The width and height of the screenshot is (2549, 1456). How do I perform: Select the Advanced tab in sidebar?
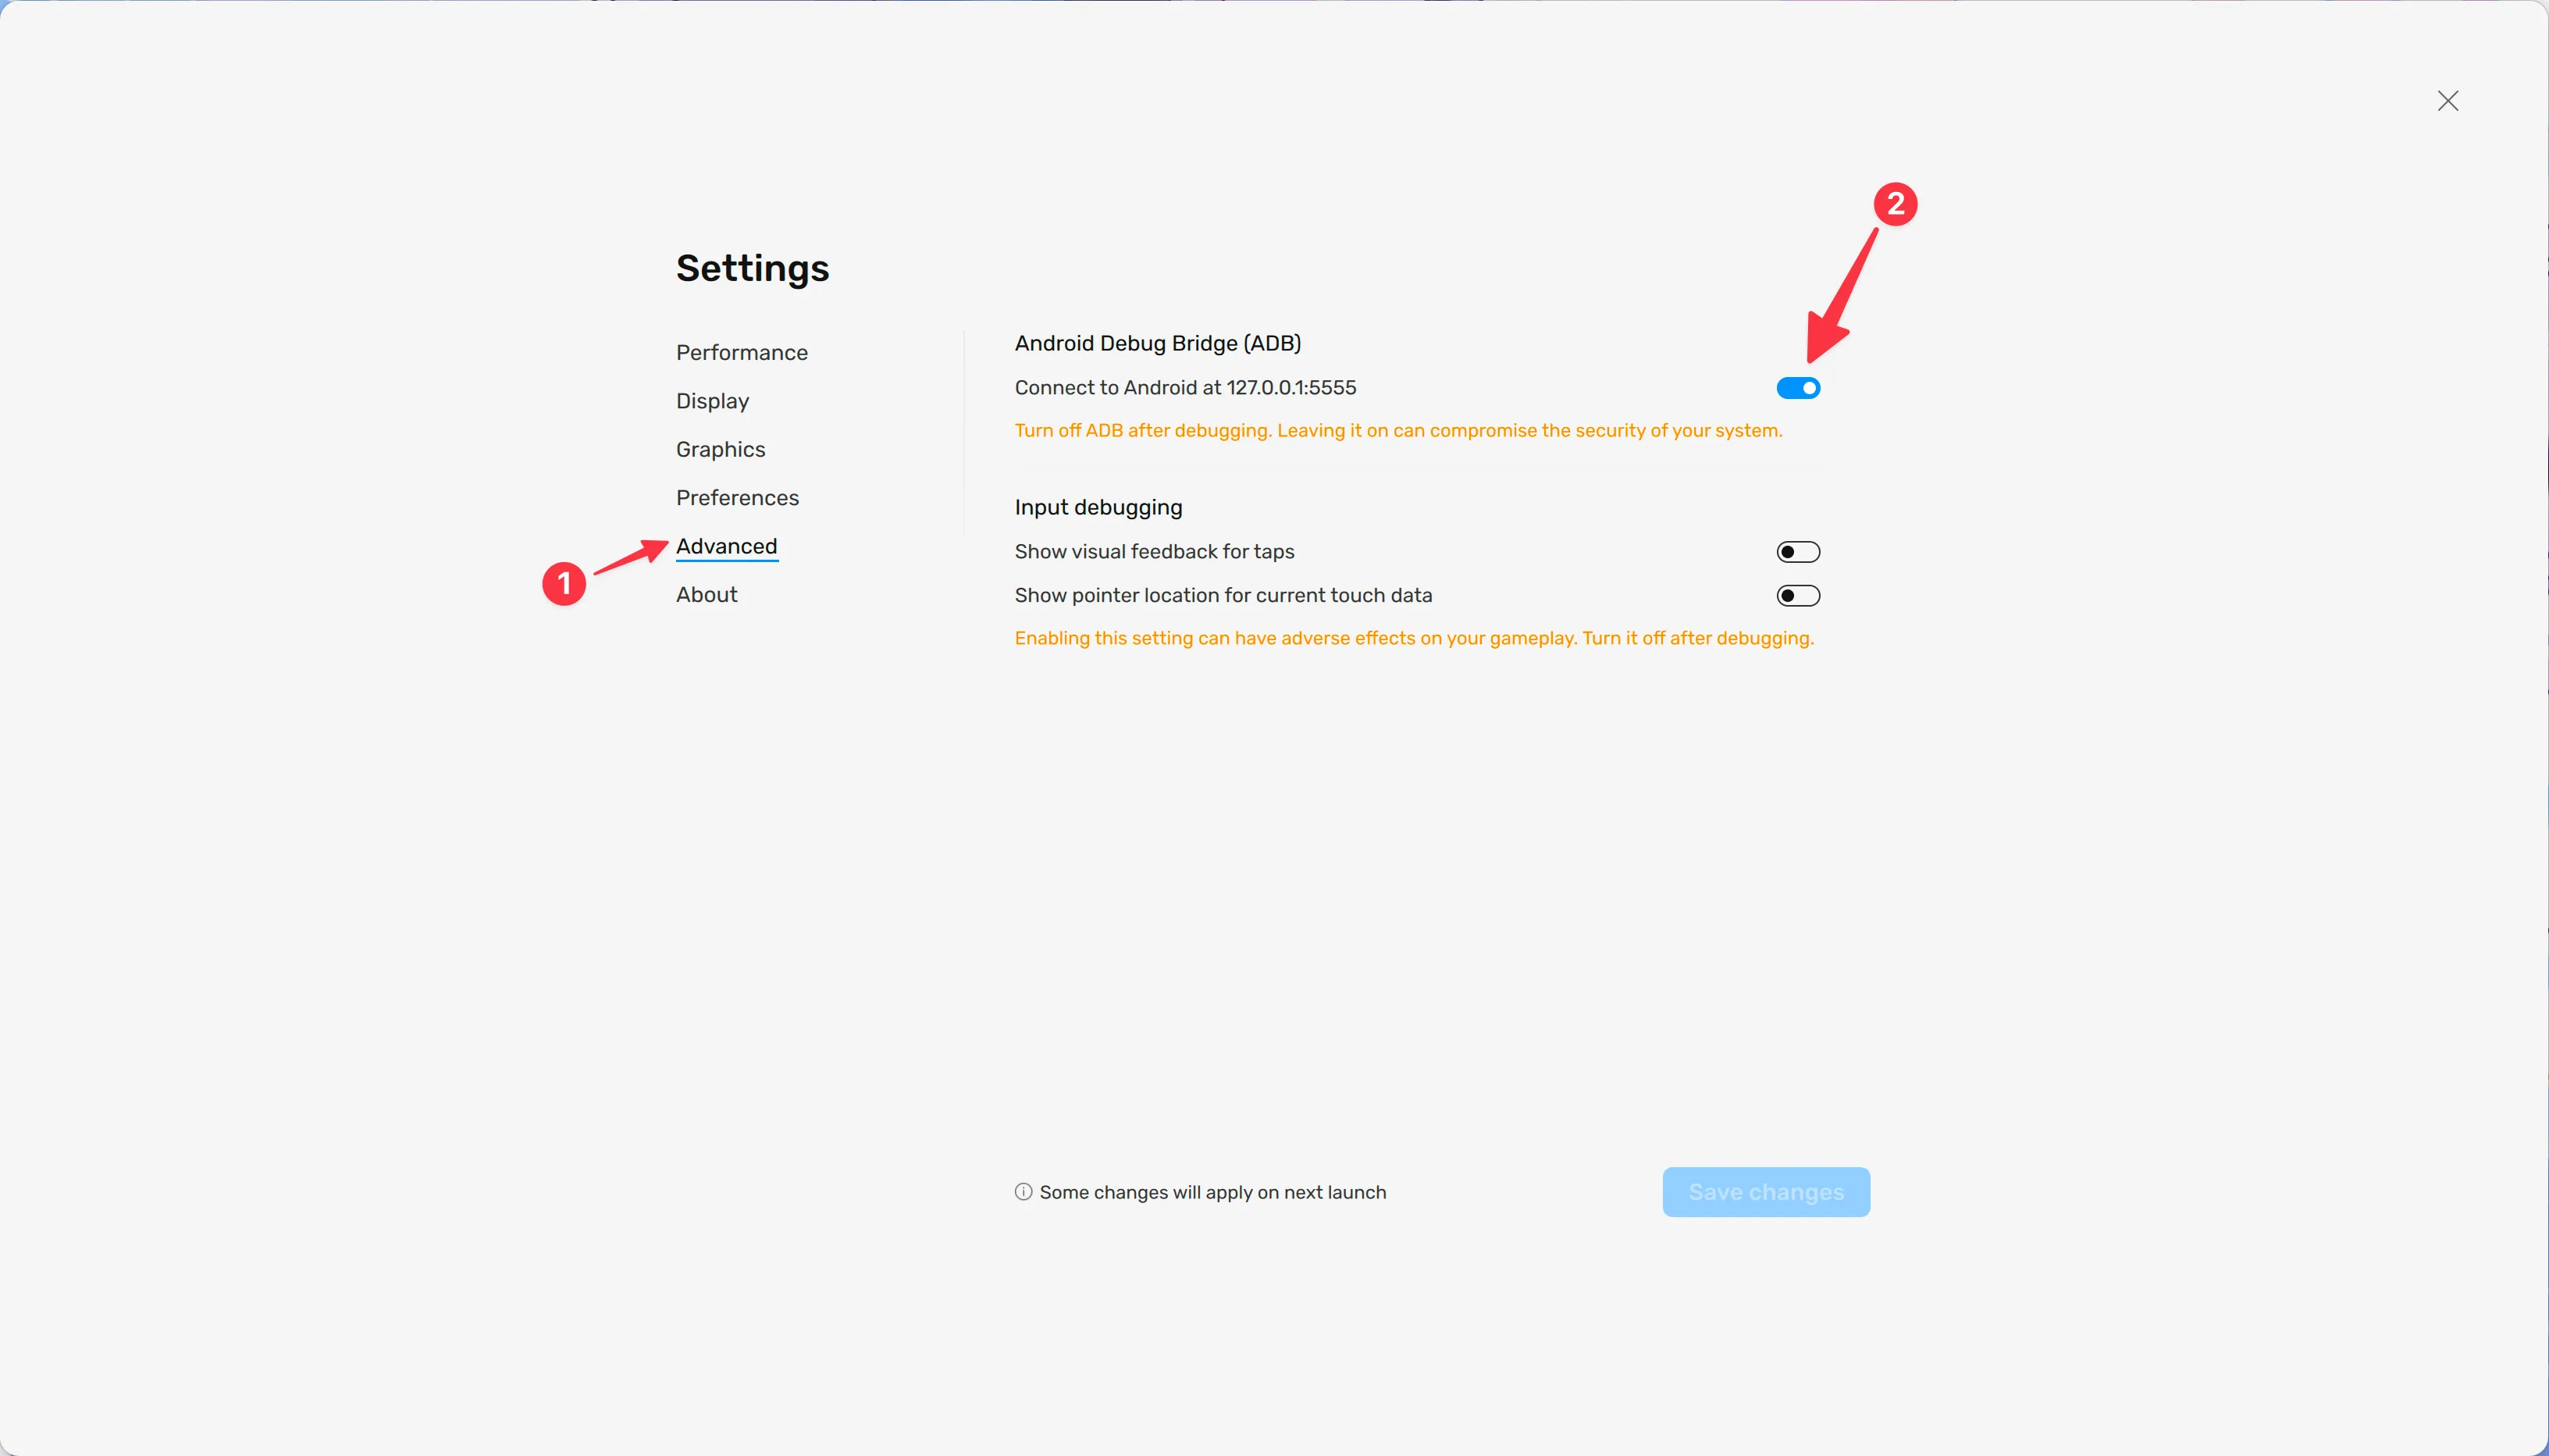[x=726, y=547]
